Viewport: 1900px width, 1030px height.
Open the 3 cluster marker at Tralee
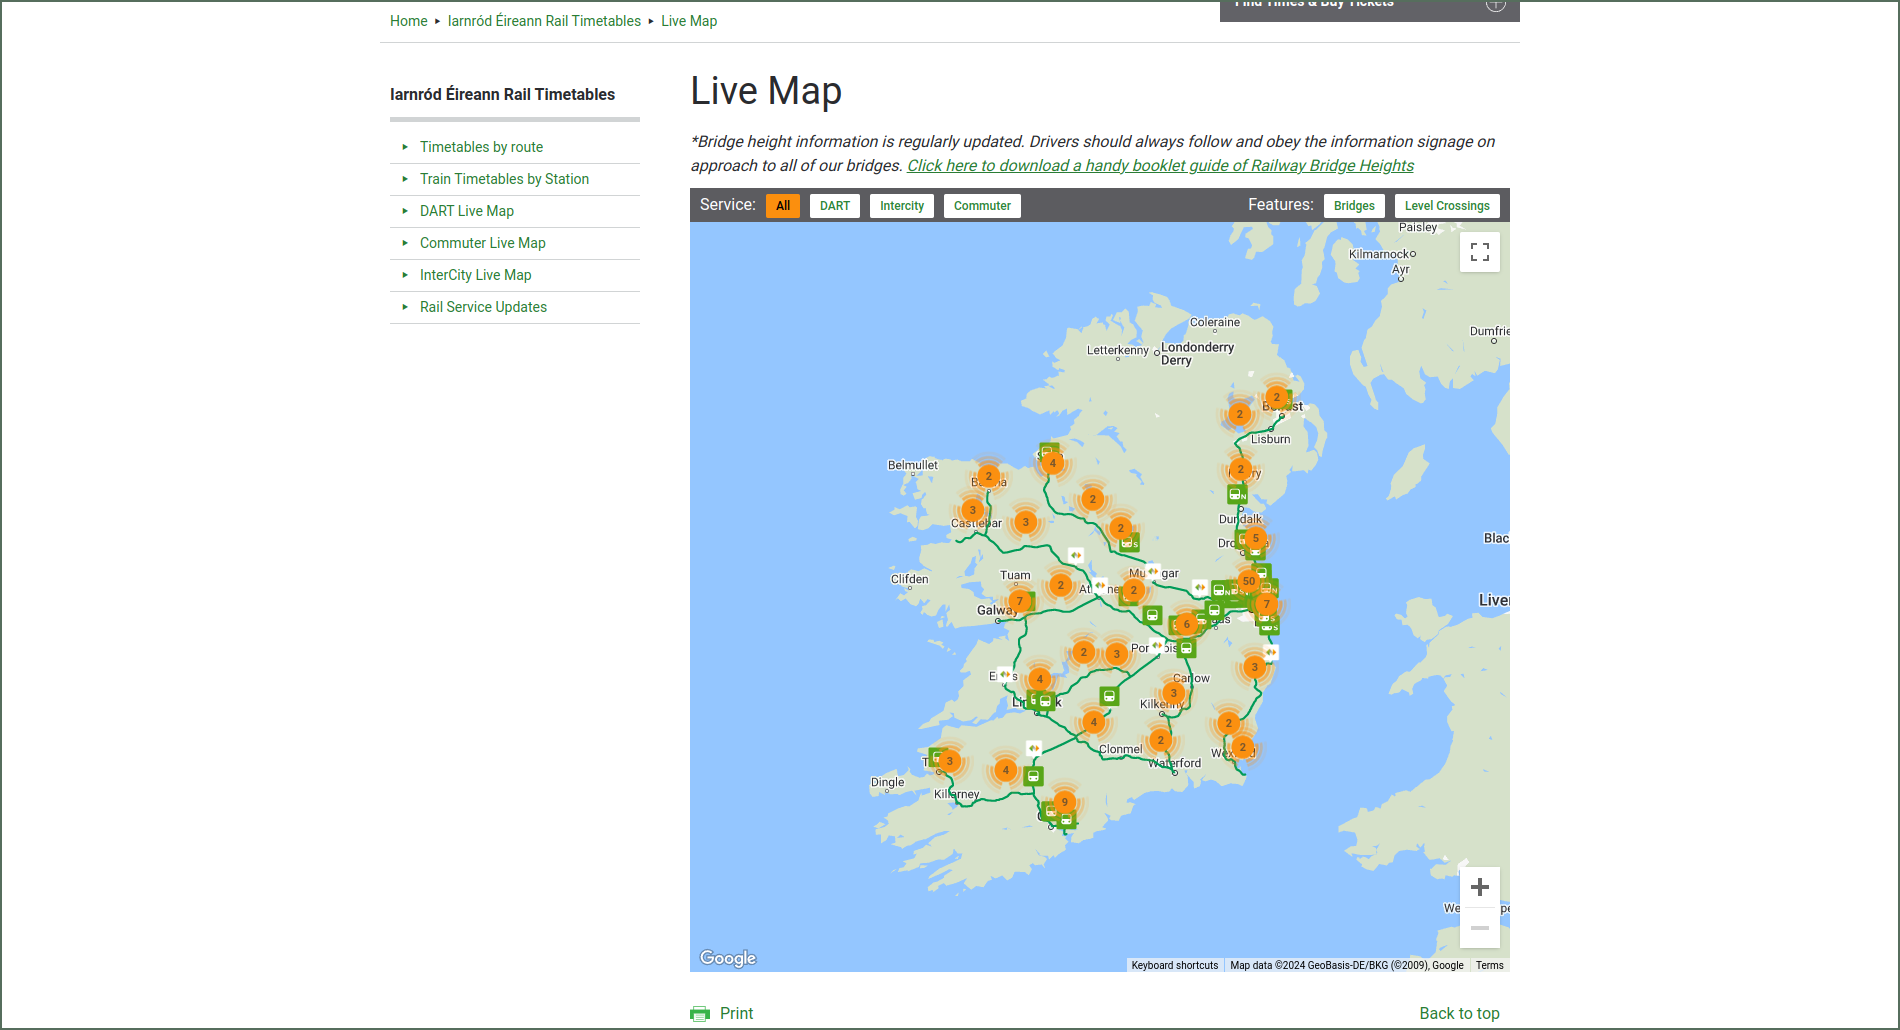[949, 761]
